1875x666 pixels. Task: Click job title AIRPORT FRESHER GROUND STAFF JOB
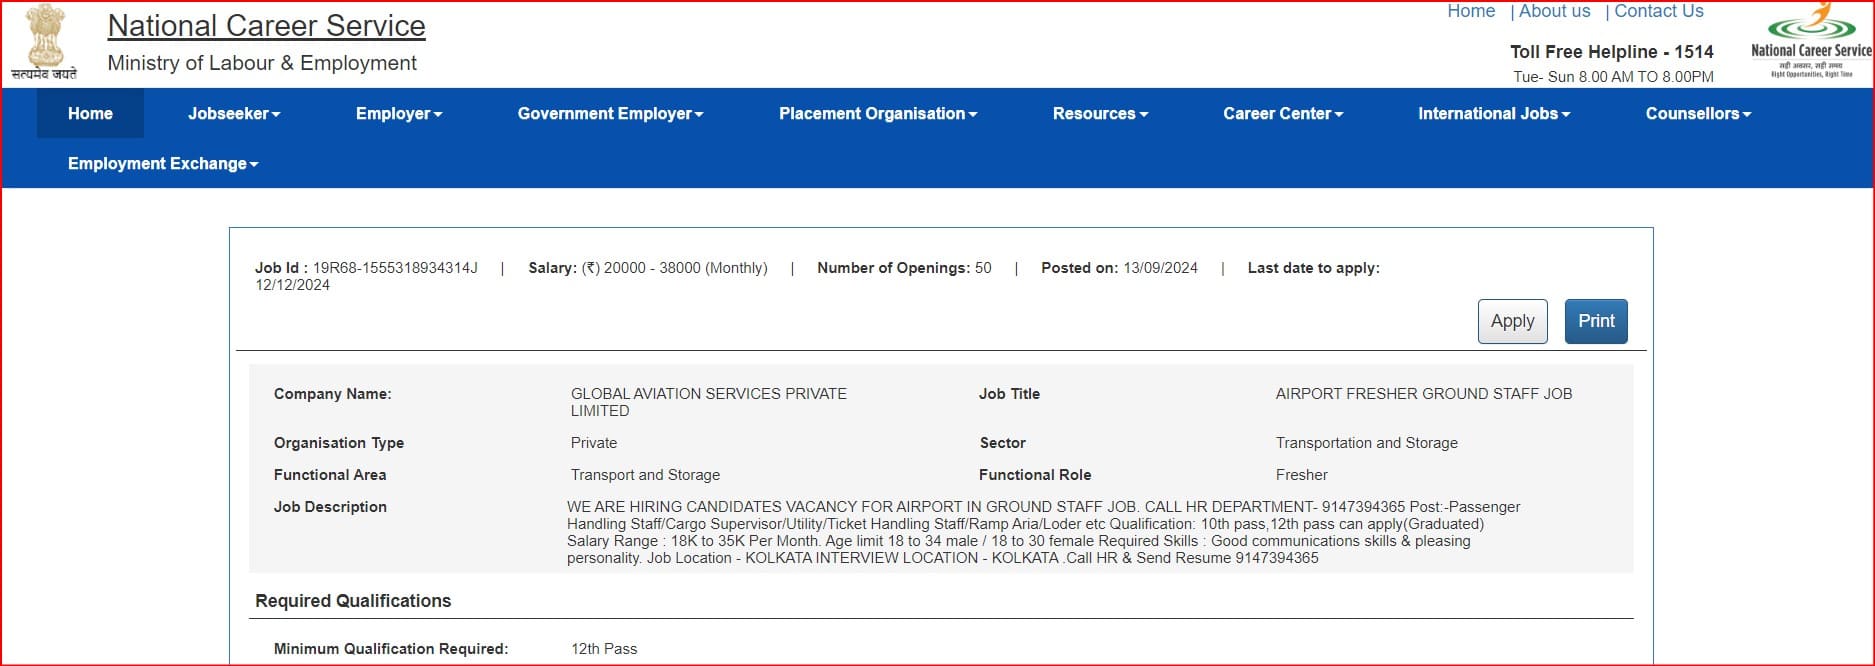(1424, 394)
